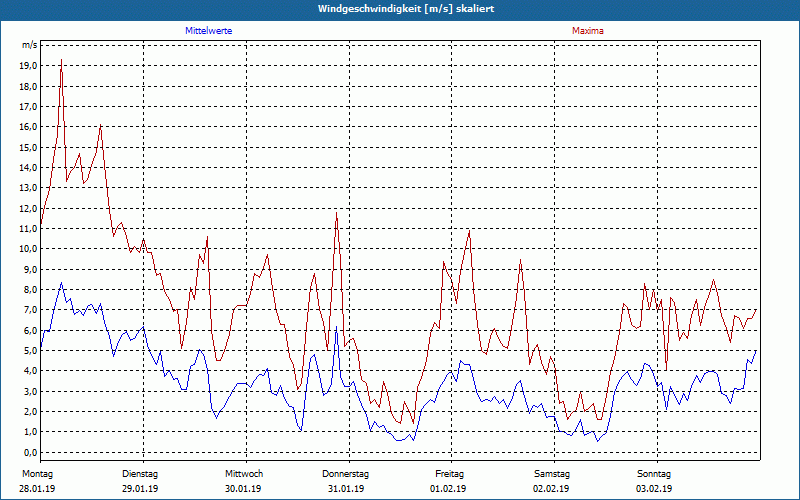Click the 0,0 y-axis value

point(30,452)
